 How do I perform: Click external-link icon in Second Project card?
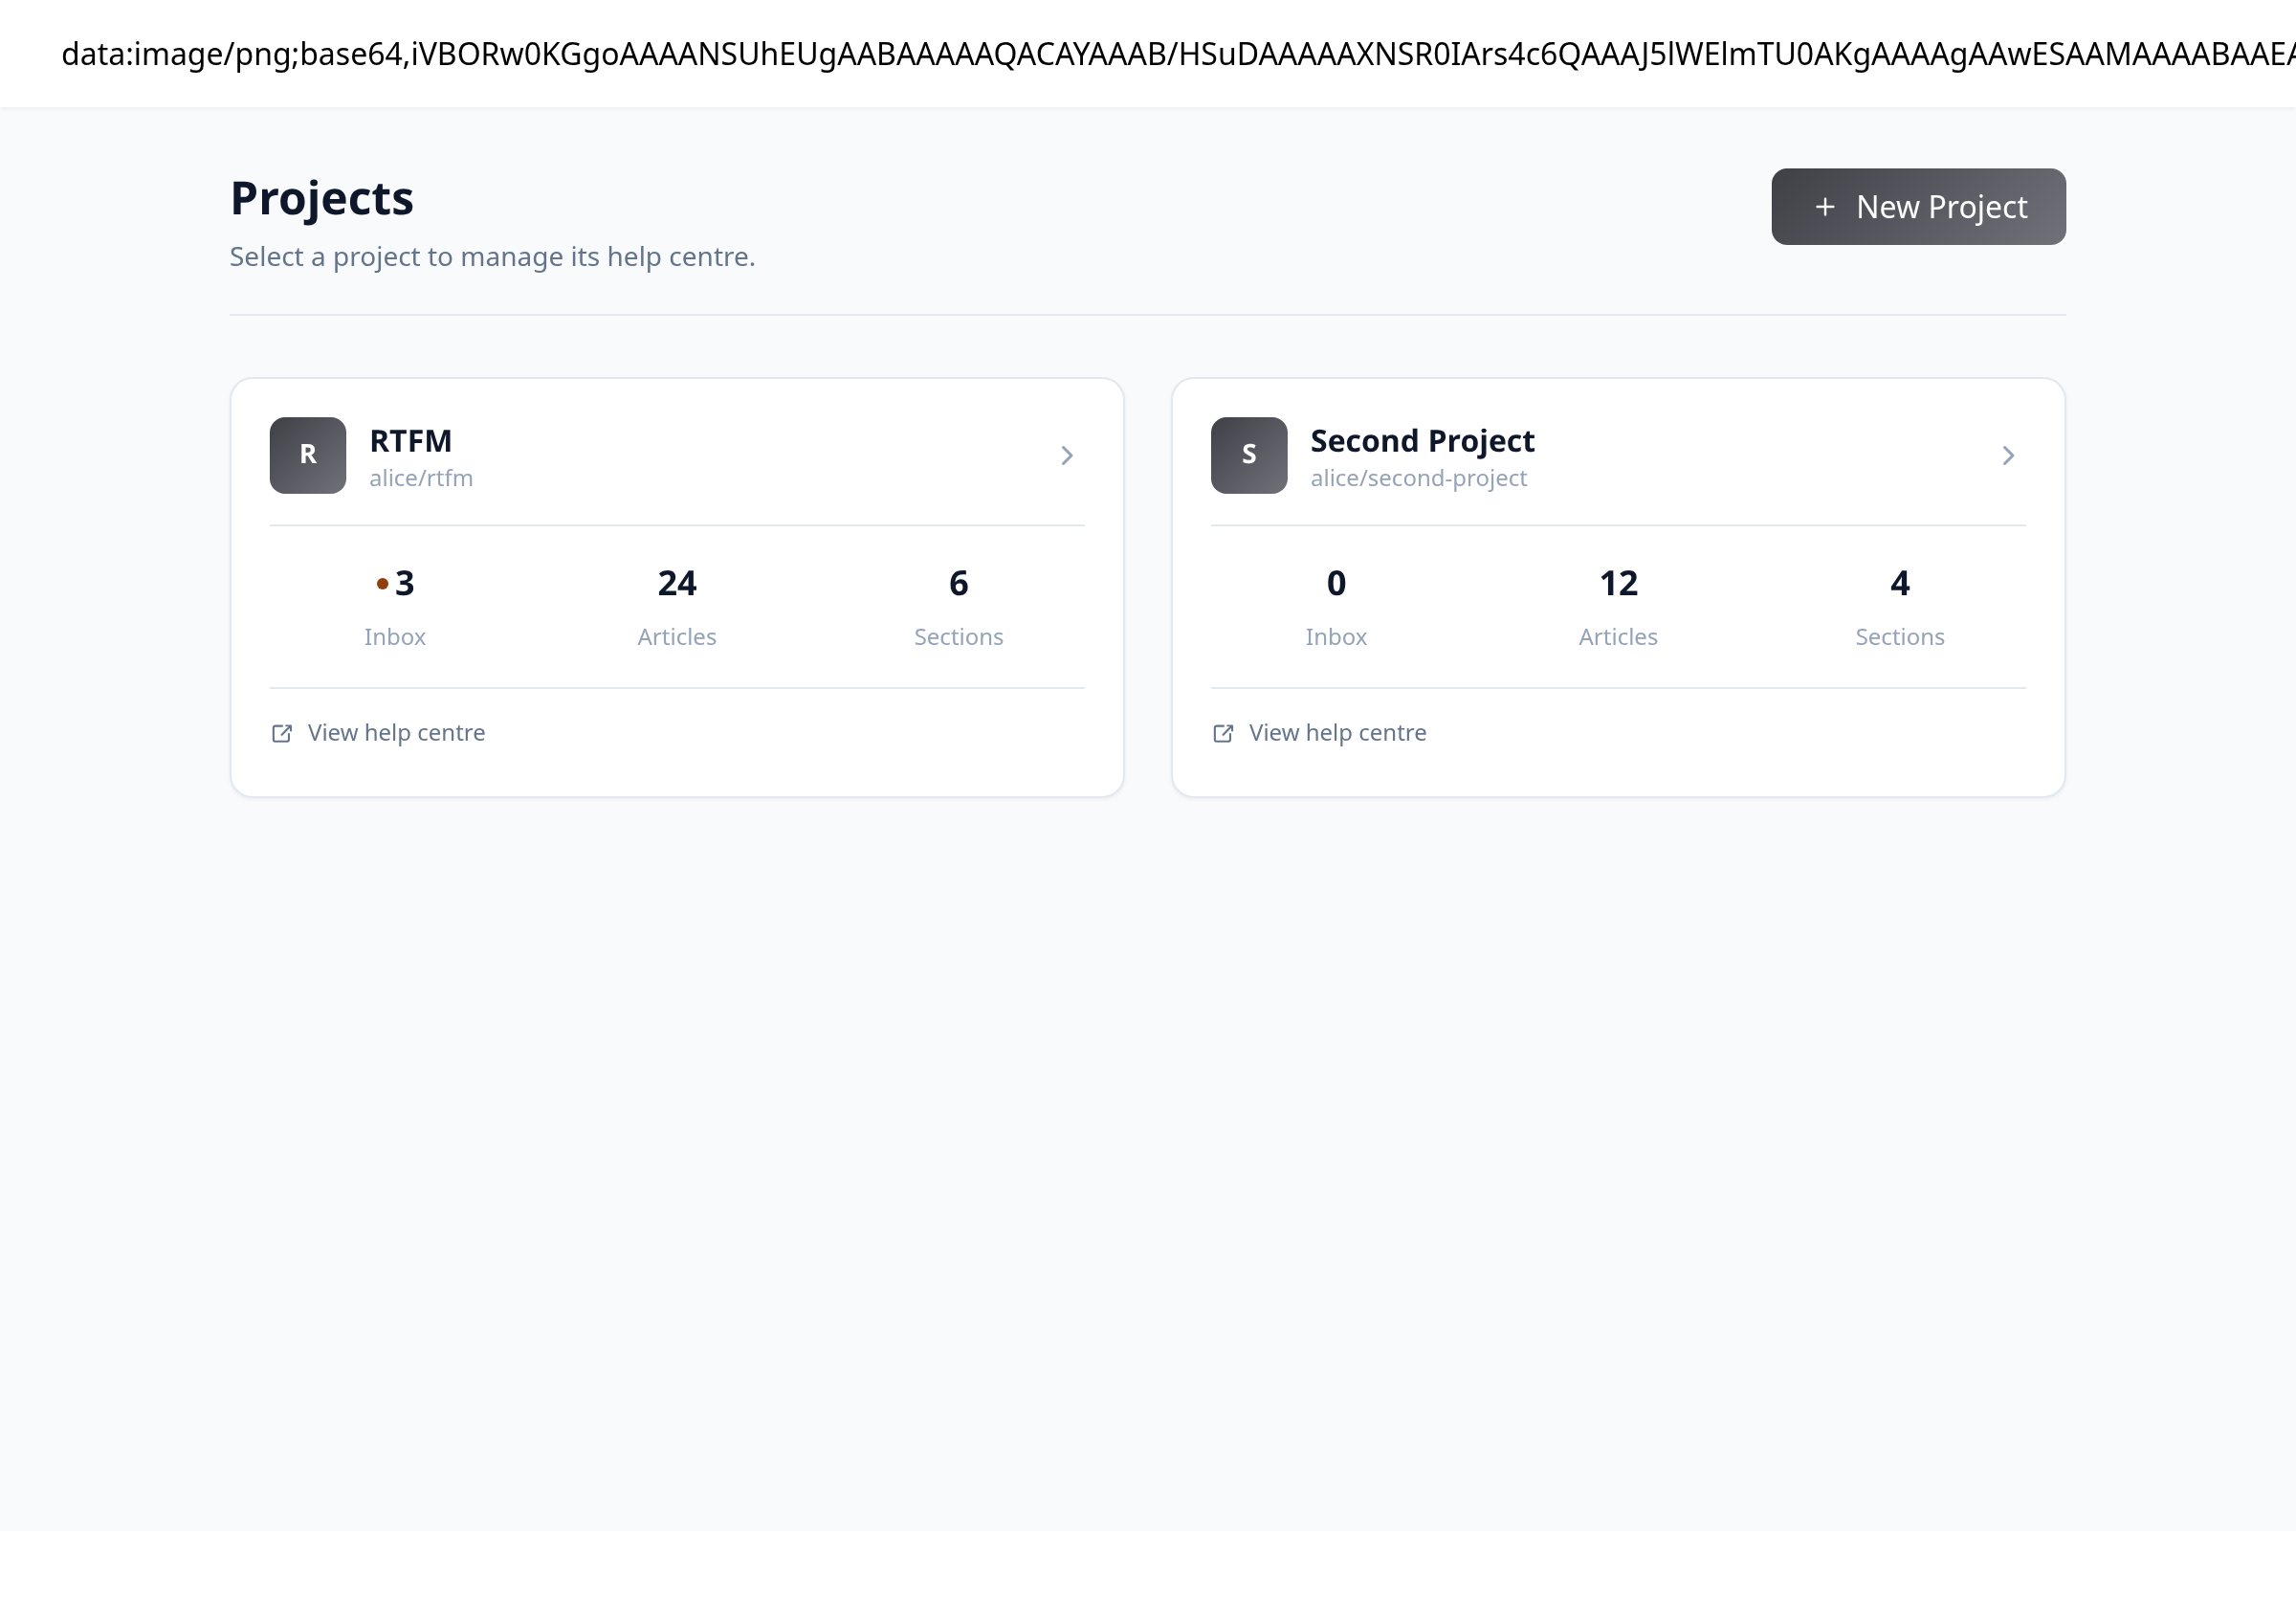pos(1223,734)
